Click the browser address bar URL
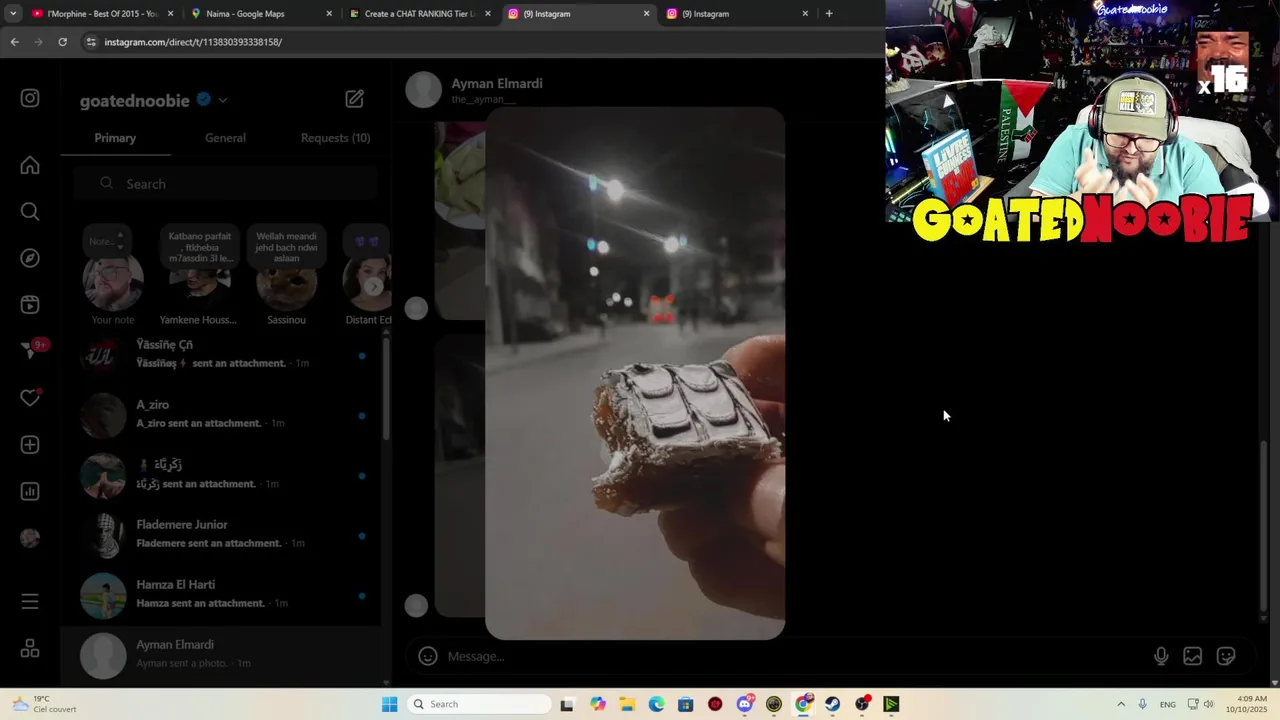The image size is (1280, 720). tap(193, 42)
